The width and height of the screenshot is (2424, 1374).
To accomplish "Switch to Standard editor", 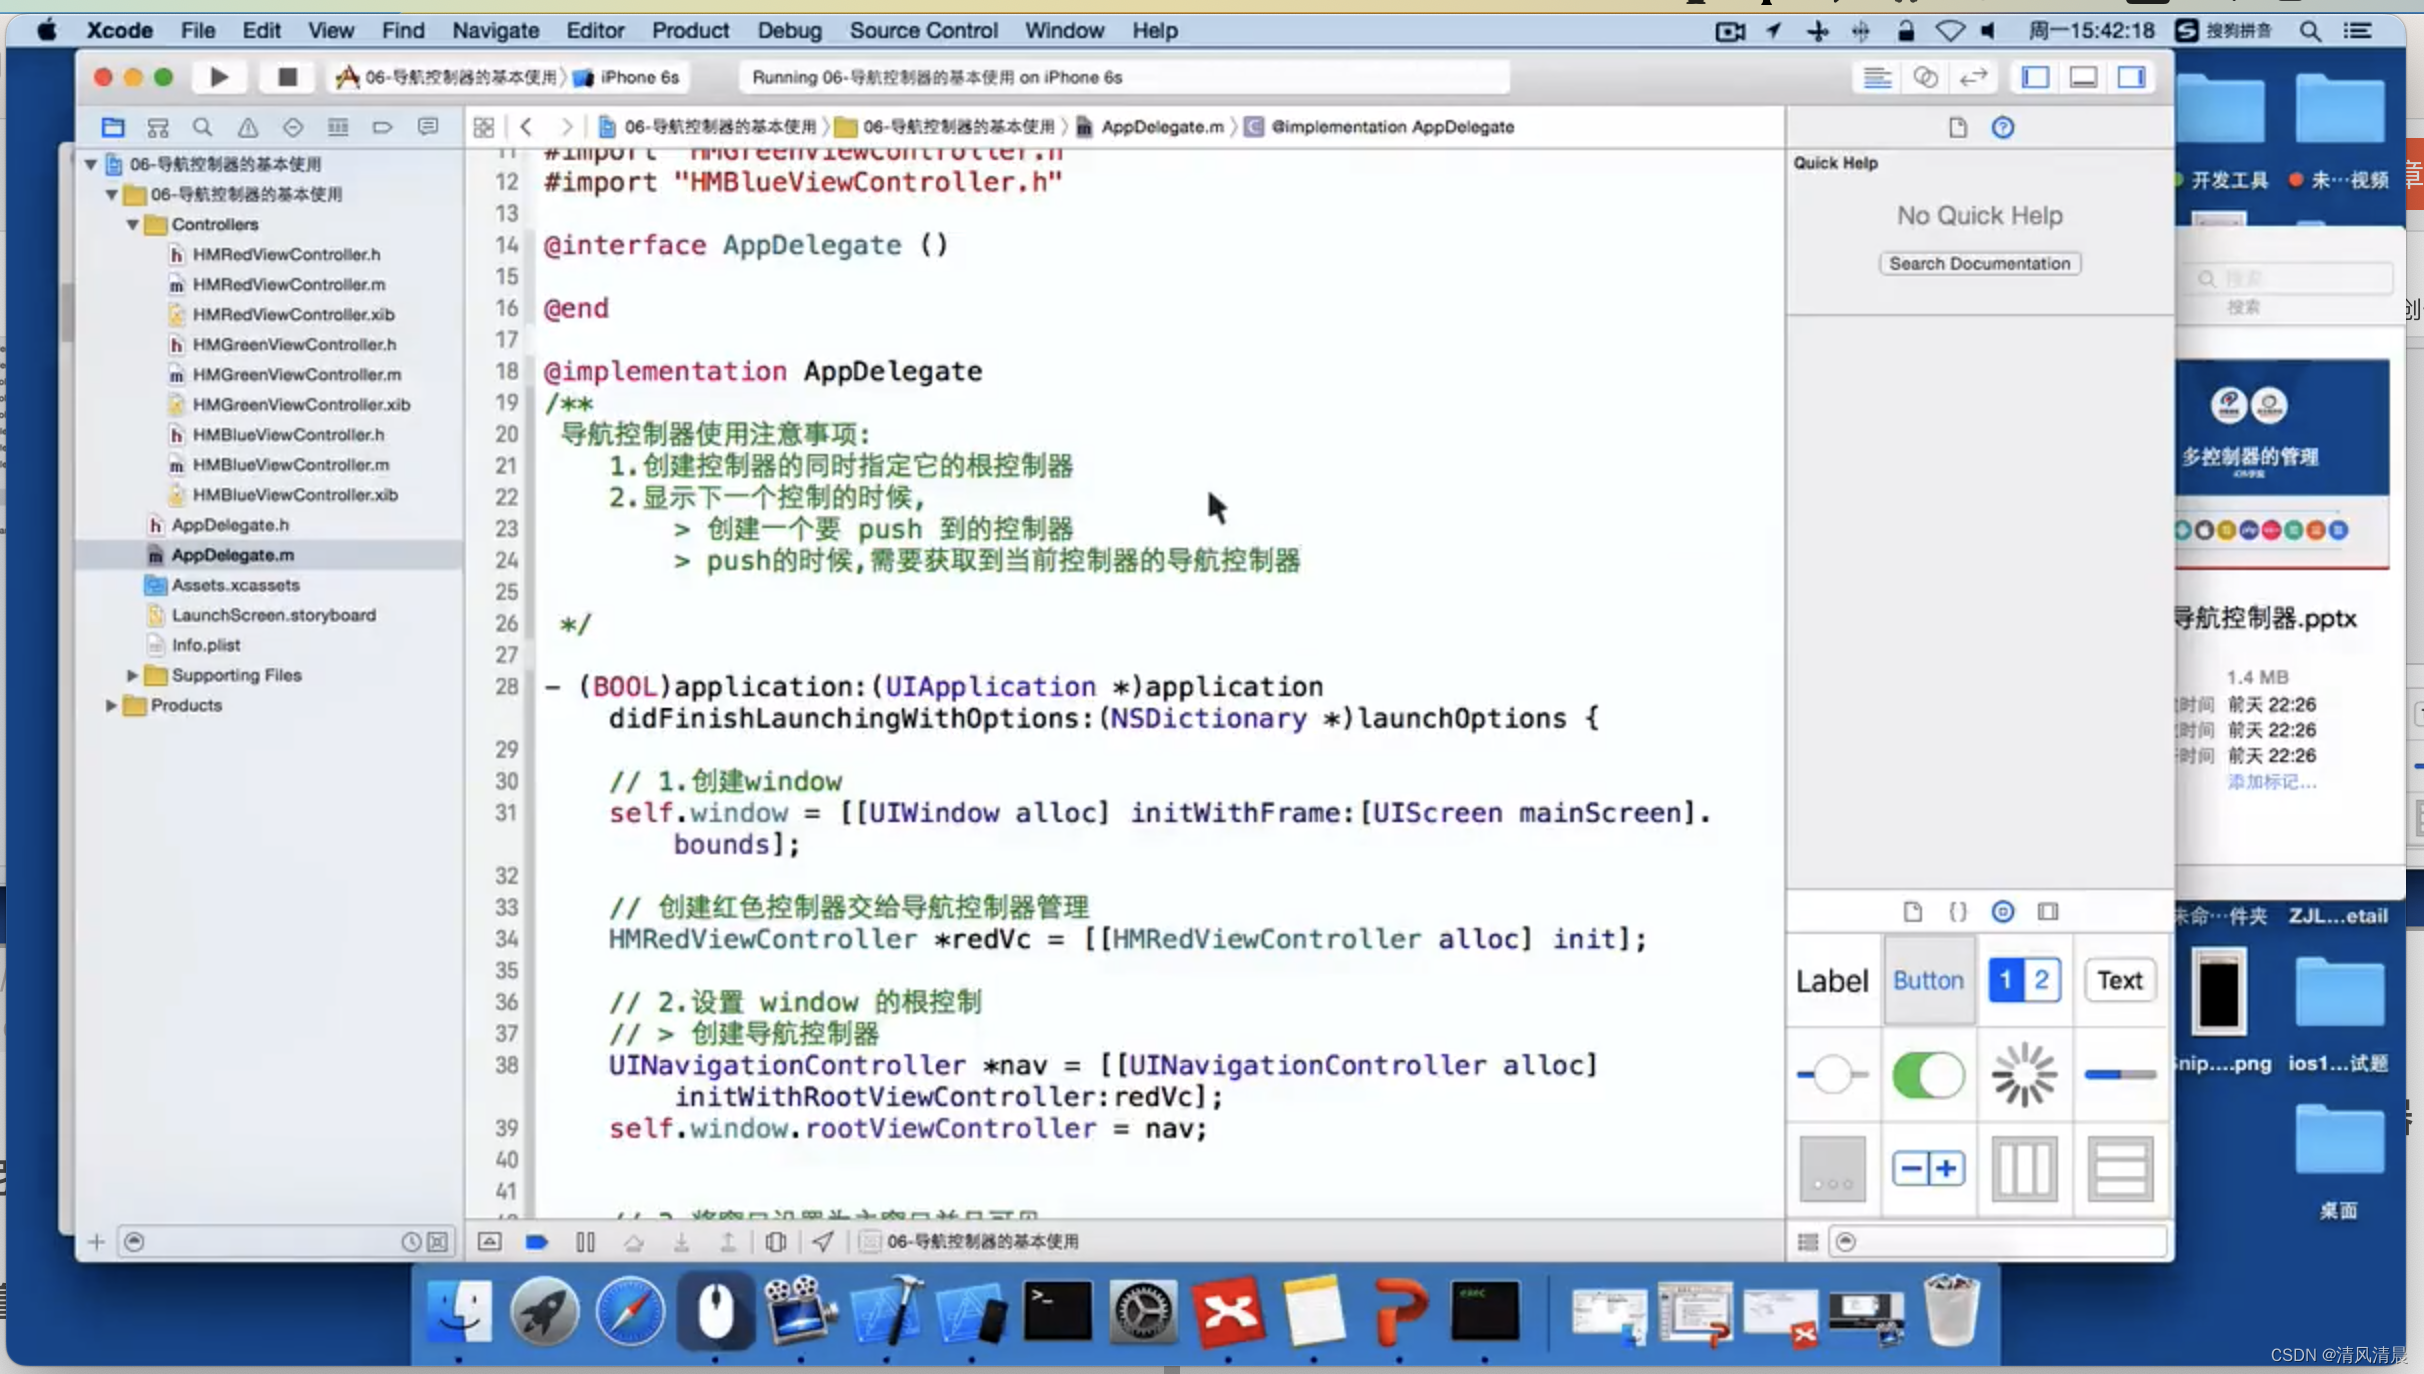I will 1877,77.
